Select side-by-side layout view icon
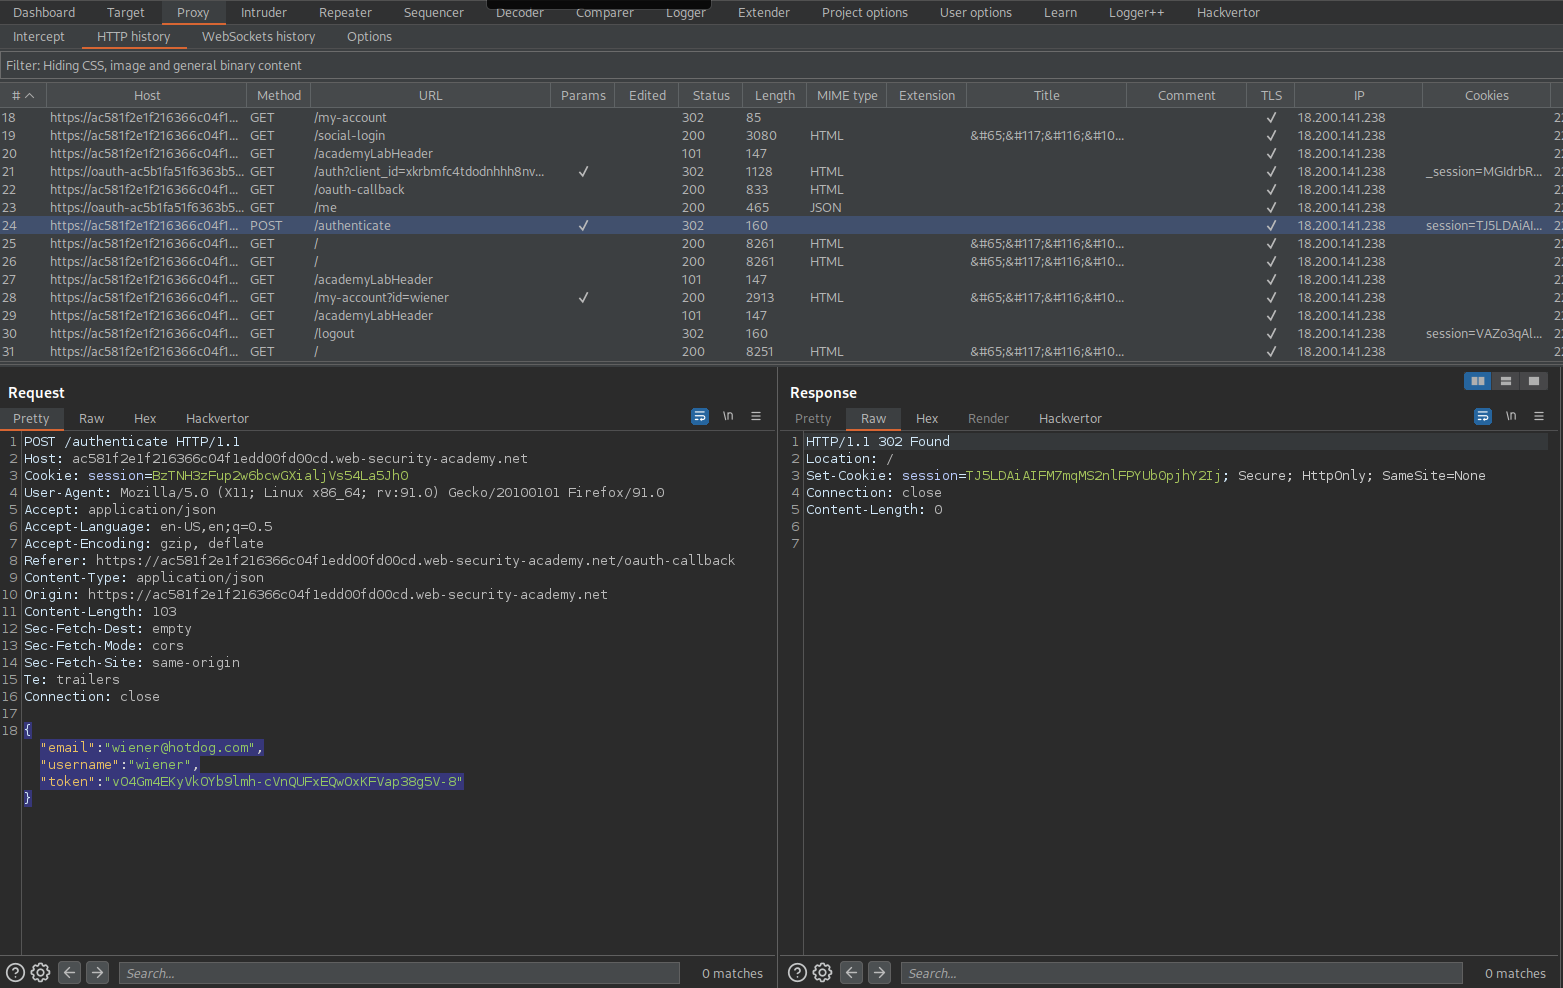This screenshot has width=1563, height=988. tap(1477, 381)
